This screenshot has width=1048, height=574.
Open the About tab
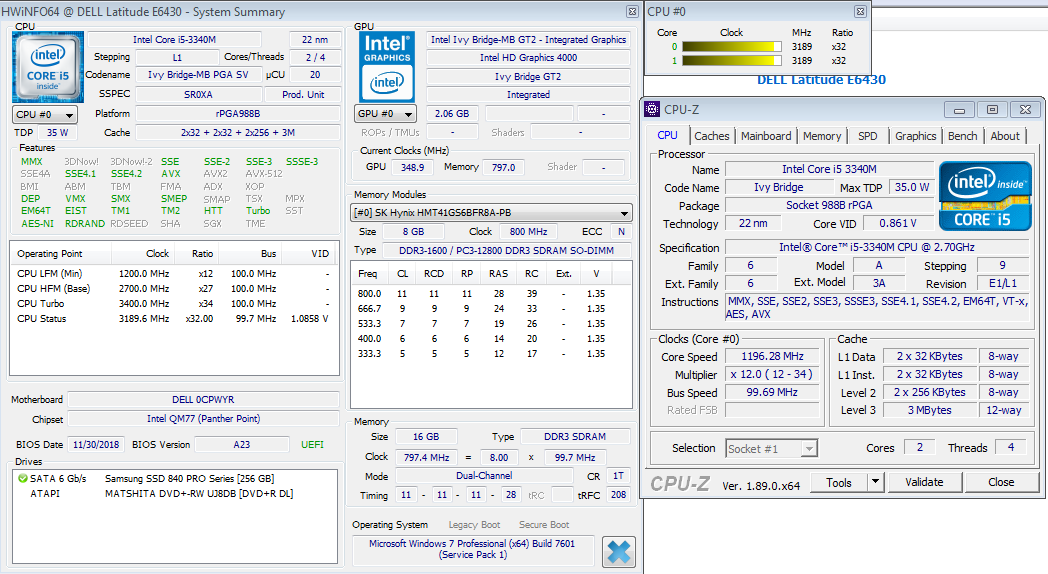tap(1005, 136)
